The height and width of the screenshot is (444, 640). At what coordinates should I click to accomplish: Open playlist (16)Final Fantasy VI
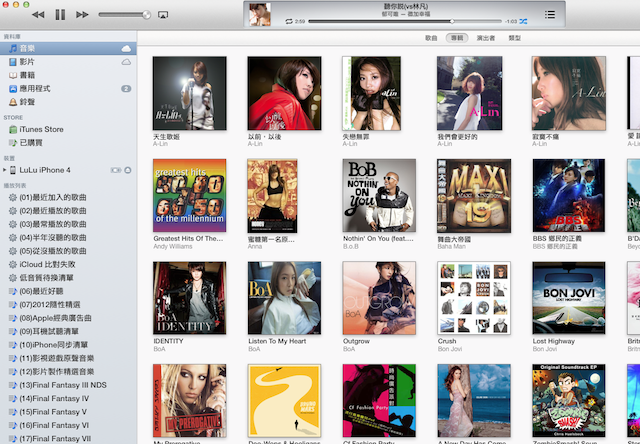68,425
